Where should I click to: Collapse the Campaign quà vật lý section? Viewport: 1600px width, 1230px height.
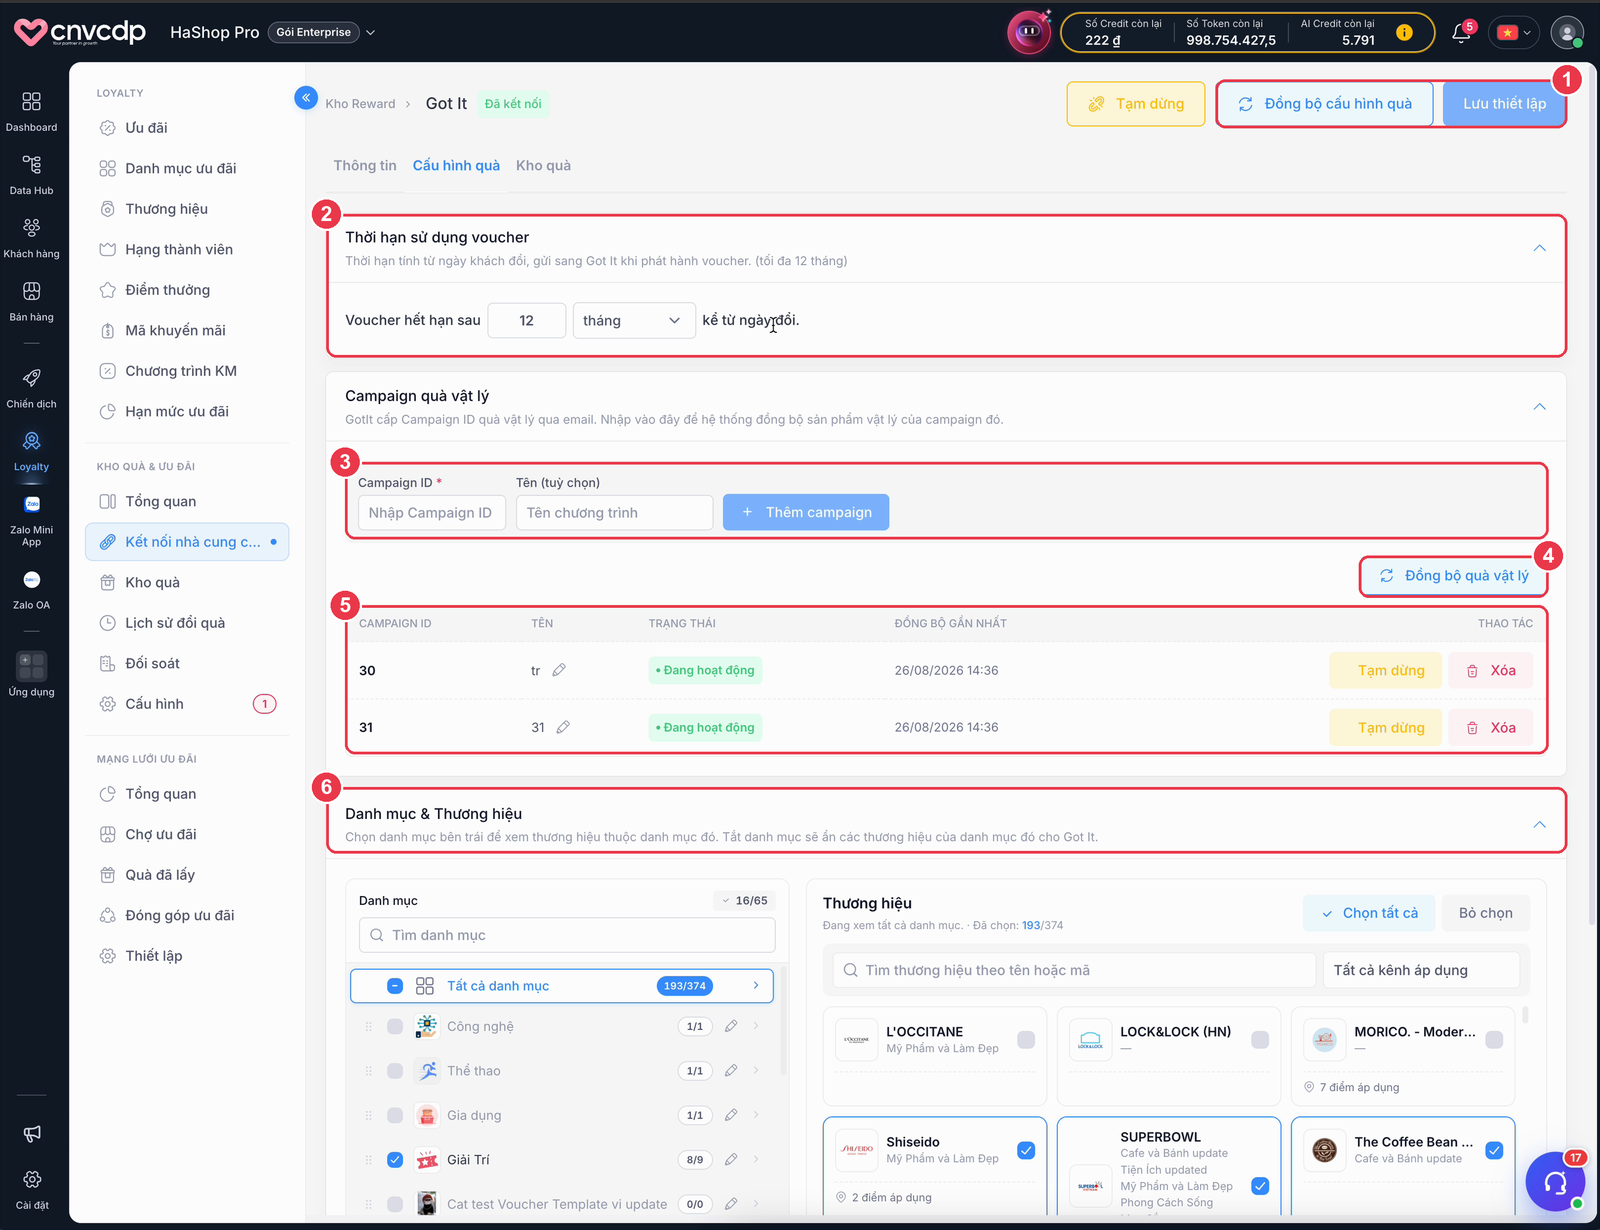[1540, 407]
